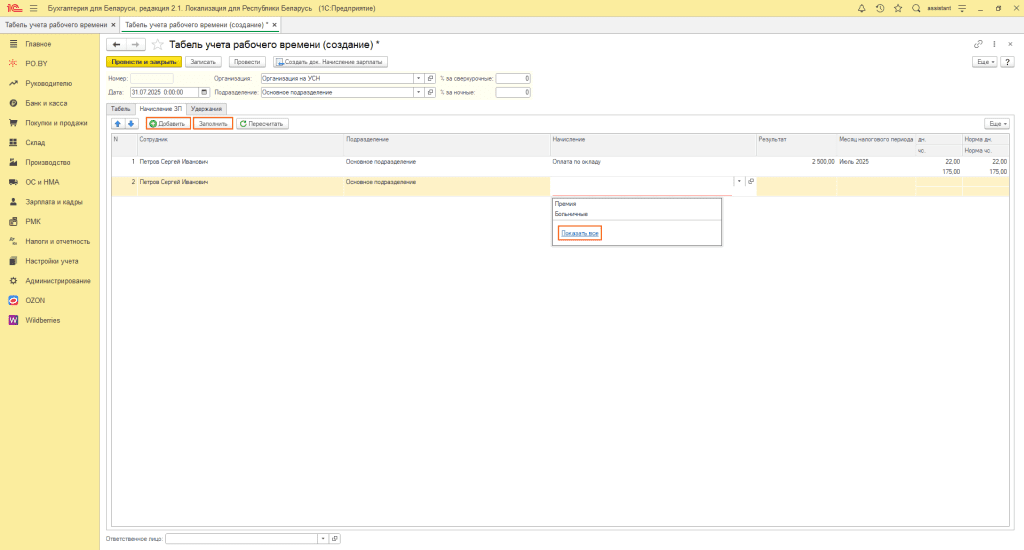Click the Записать button
The height and width of the screenshot is (550, 1024).
tap(203, 62)
